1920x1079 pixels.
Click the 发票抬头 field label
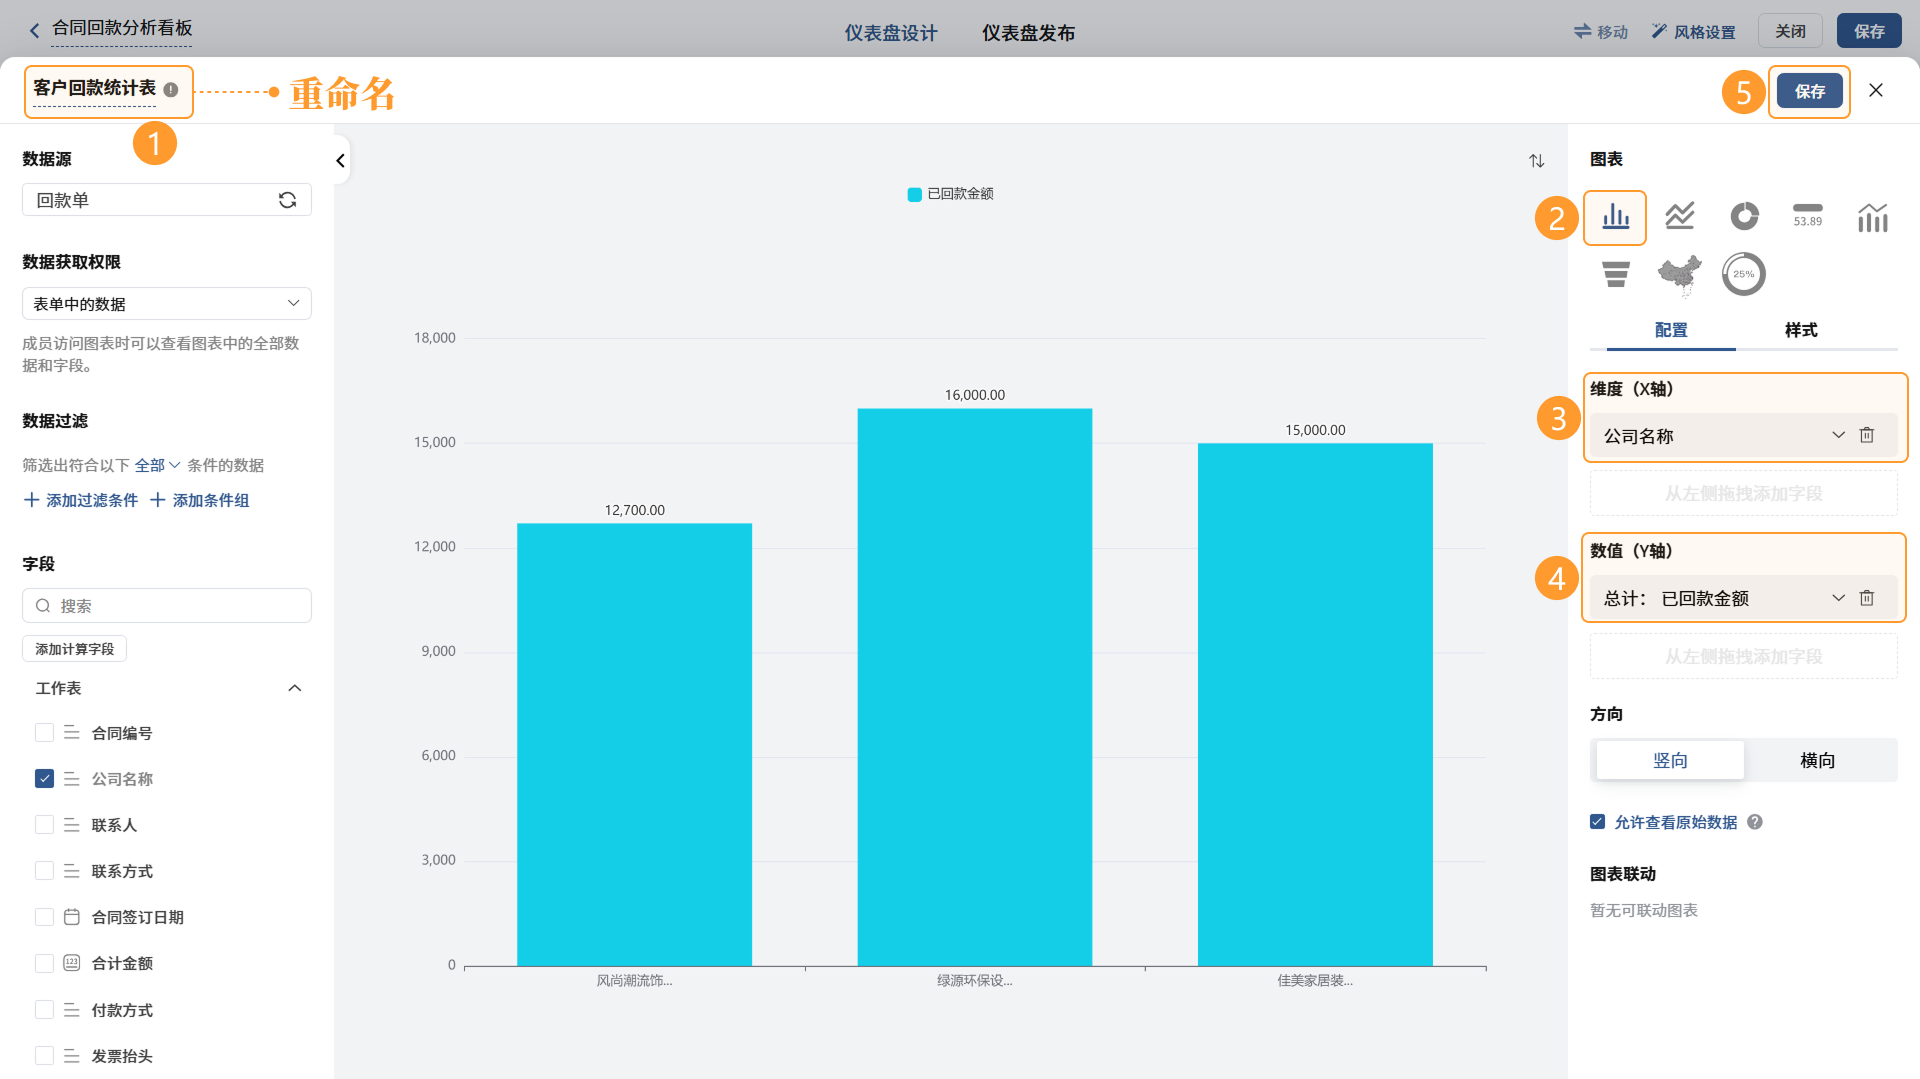click(122, 1056)
